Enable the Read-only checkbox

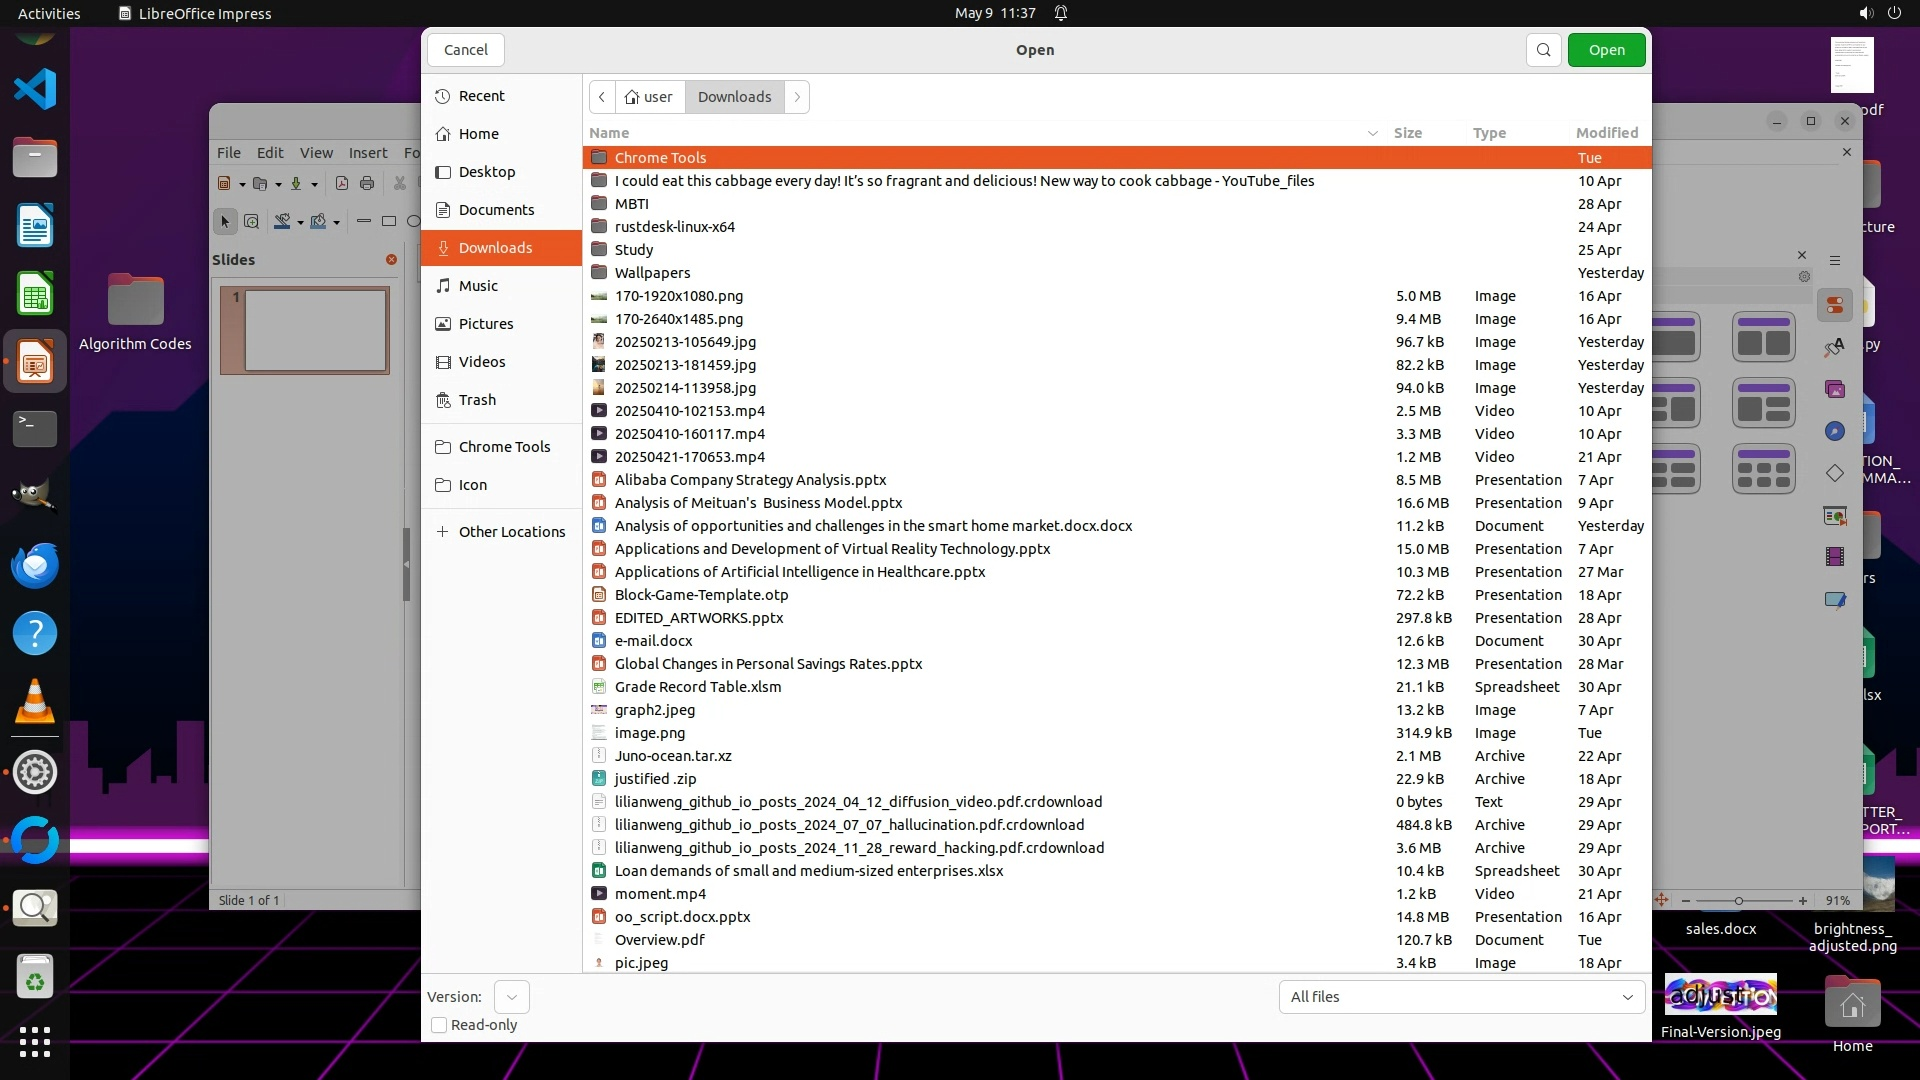point(439,1025)
